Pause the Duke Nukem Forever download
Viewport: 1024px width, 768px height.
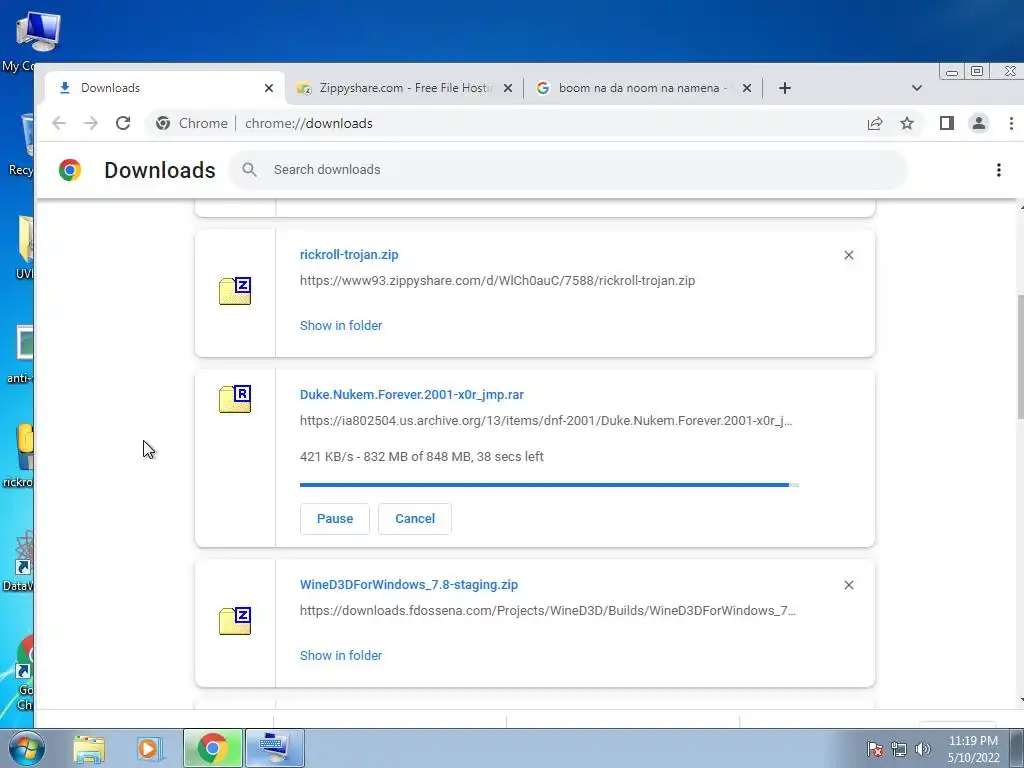[334, 519]
